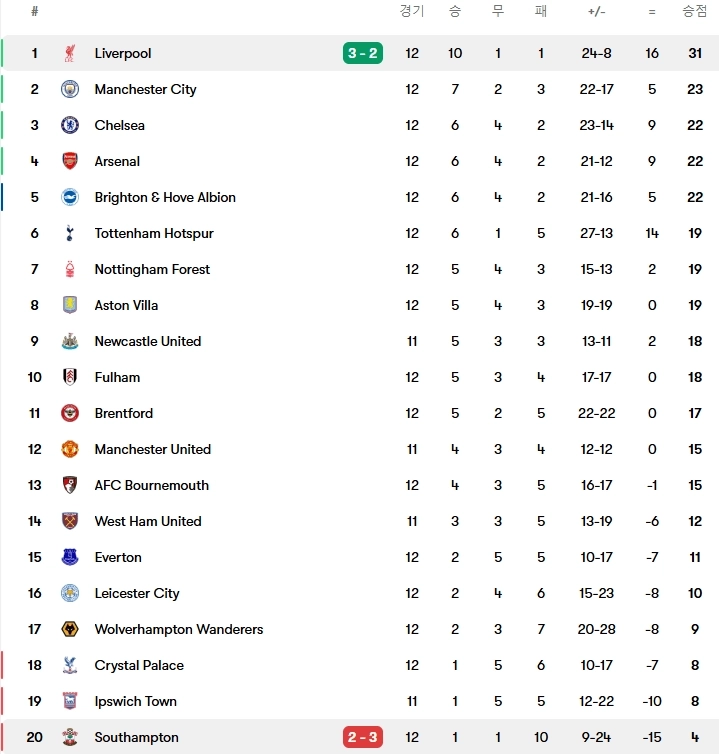Open the Manchester United team link
The image size is (719, 754).
[153, 449]
